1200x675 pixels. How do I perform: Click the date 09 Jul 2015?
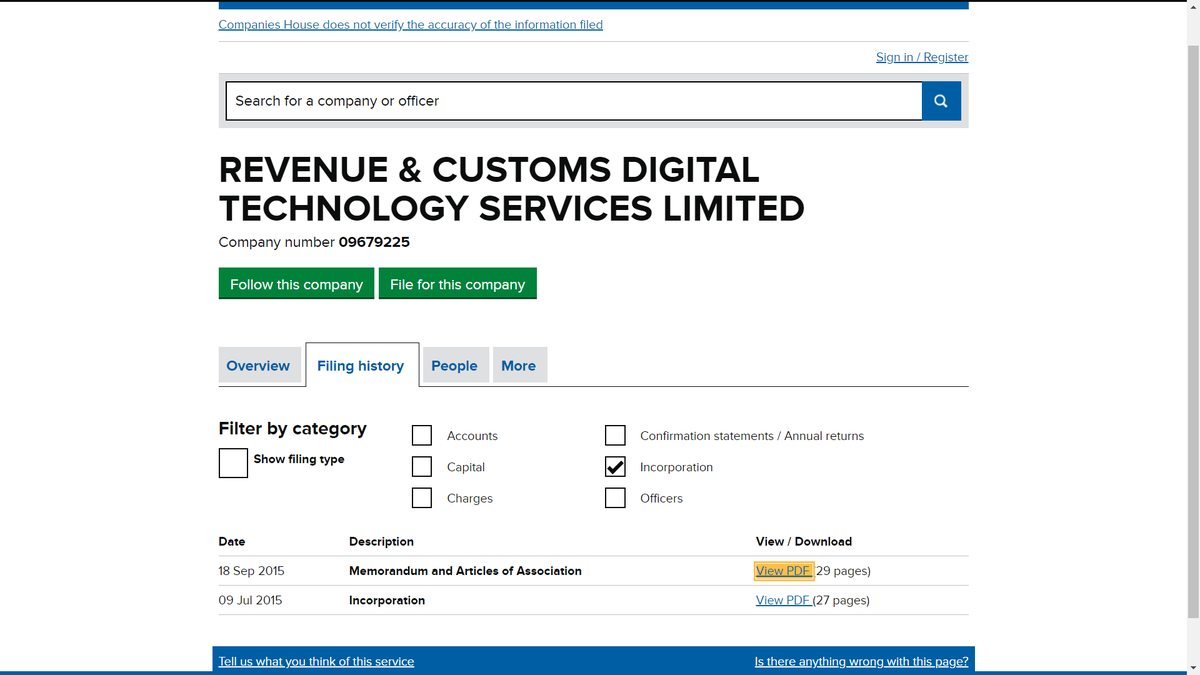tap(250, 600)
